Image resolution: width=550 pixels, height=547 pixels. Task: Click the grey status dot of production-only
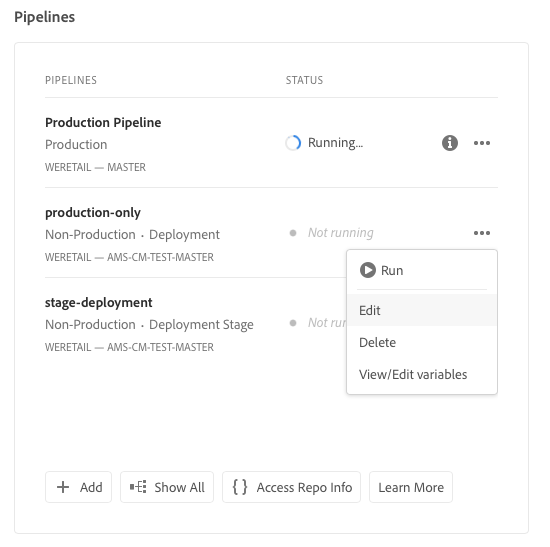coord(293,233)
